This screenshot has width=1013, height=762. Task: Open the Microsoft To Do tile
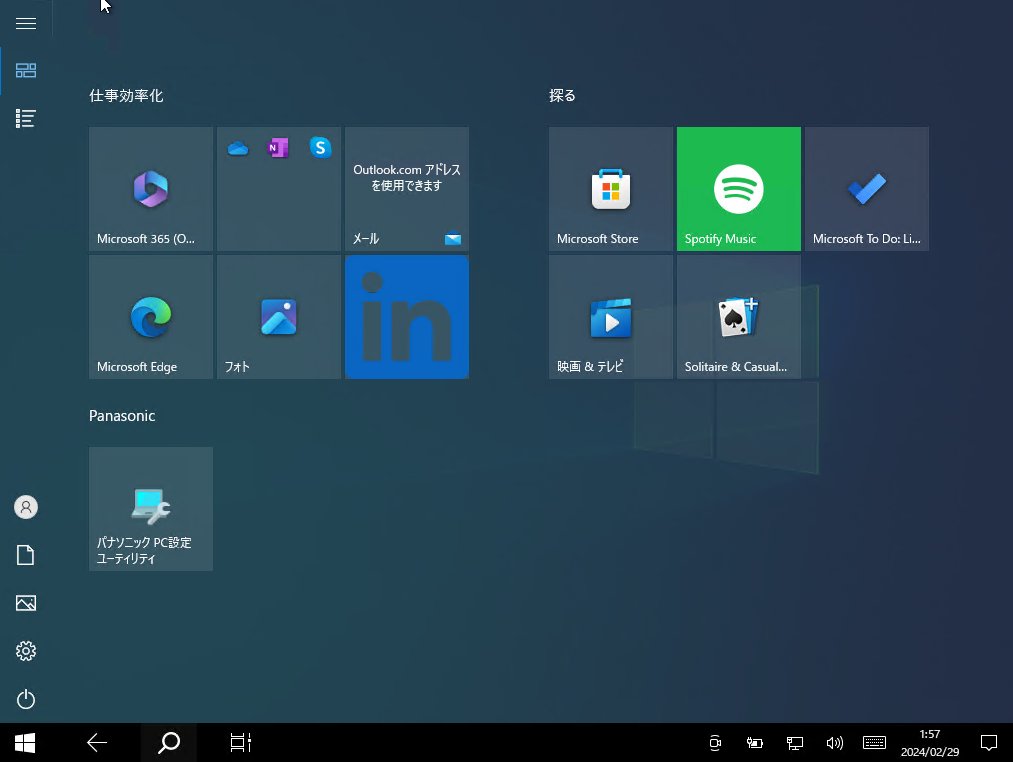click(866, 189)
